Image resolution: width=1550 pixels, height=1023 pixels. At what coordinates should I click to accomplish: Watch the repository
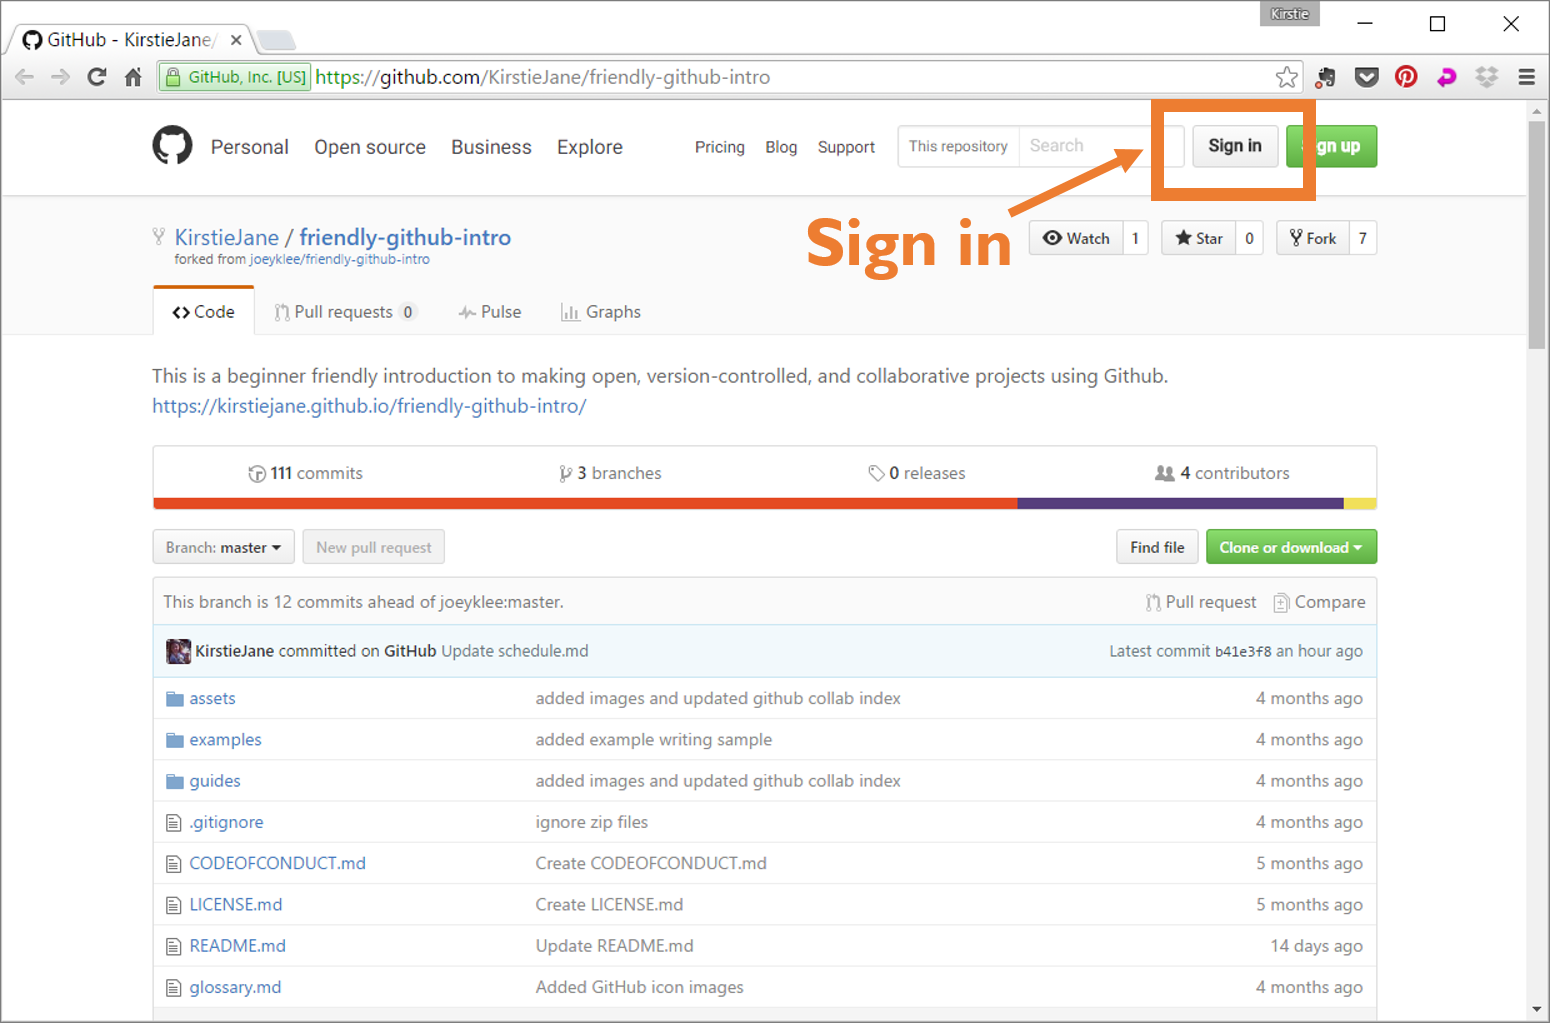[1076, 238]
